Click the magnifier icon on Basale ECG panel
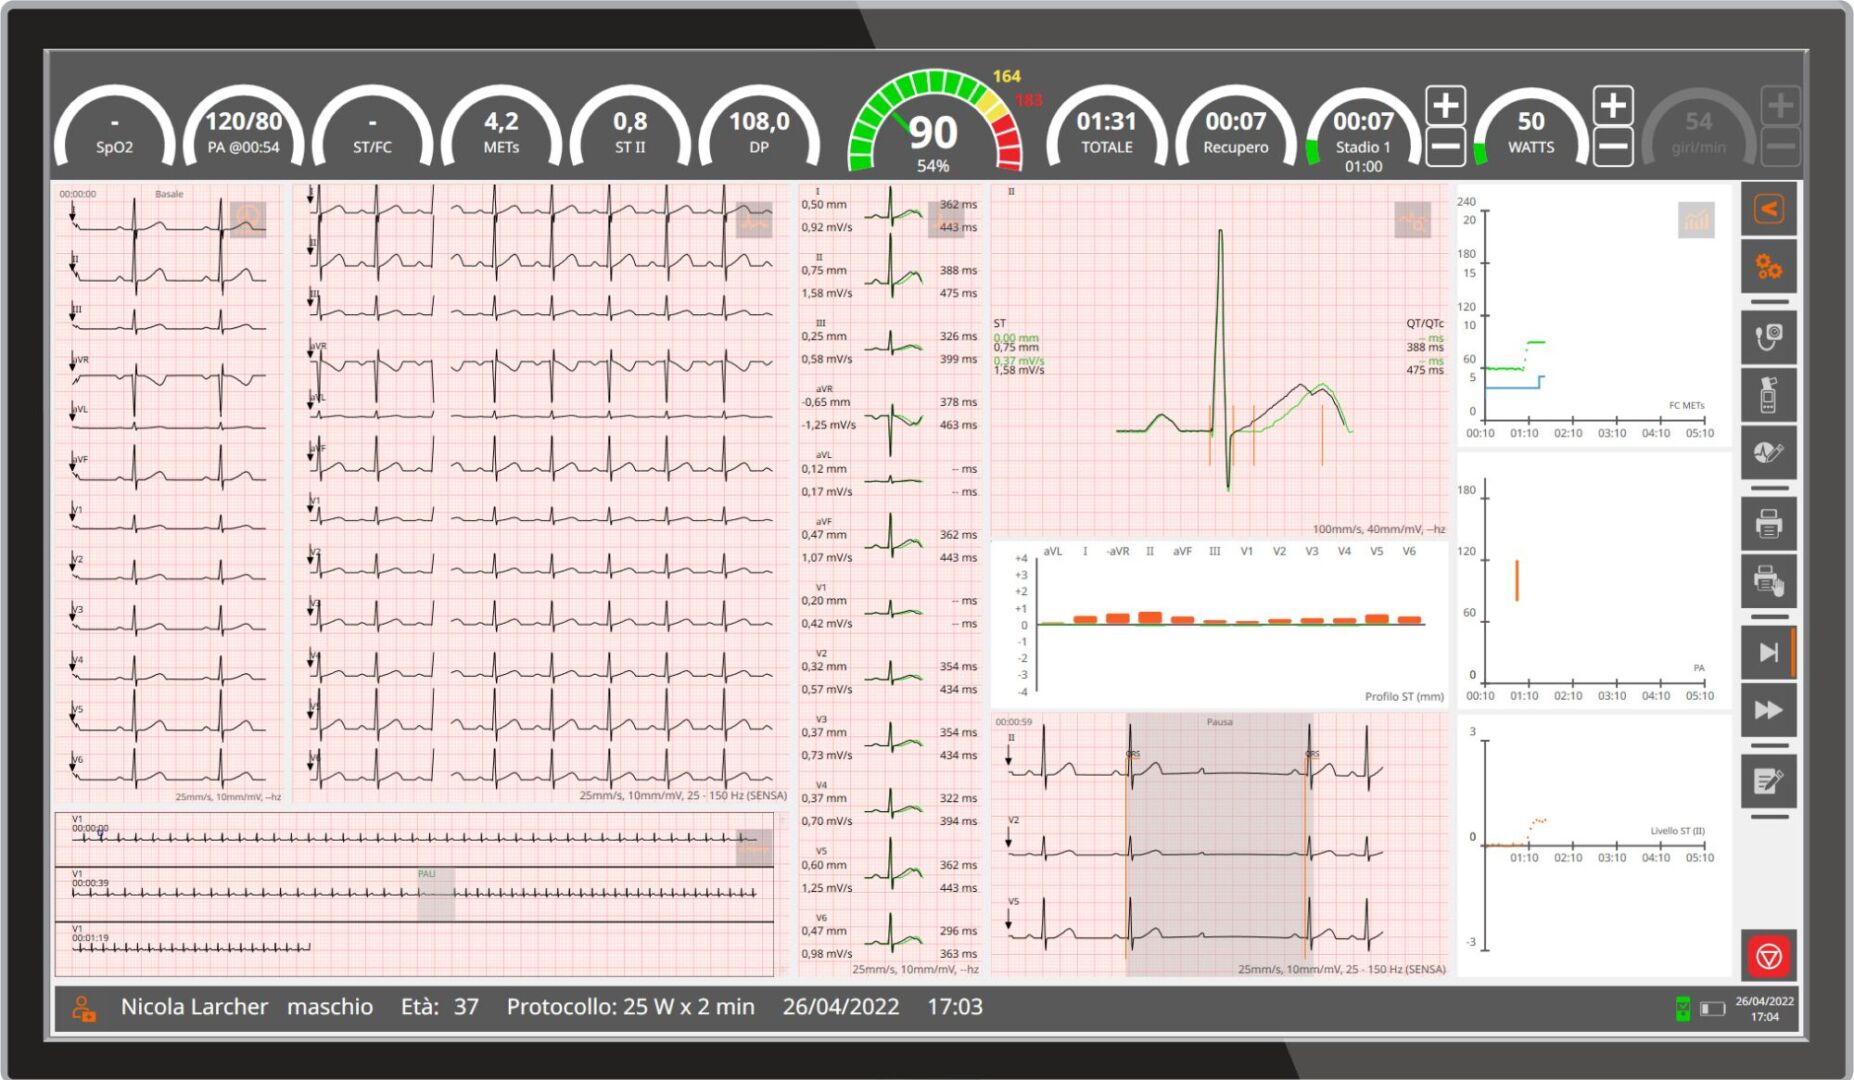Viewport: 1854px width, 1080px height. coord(248,219)
